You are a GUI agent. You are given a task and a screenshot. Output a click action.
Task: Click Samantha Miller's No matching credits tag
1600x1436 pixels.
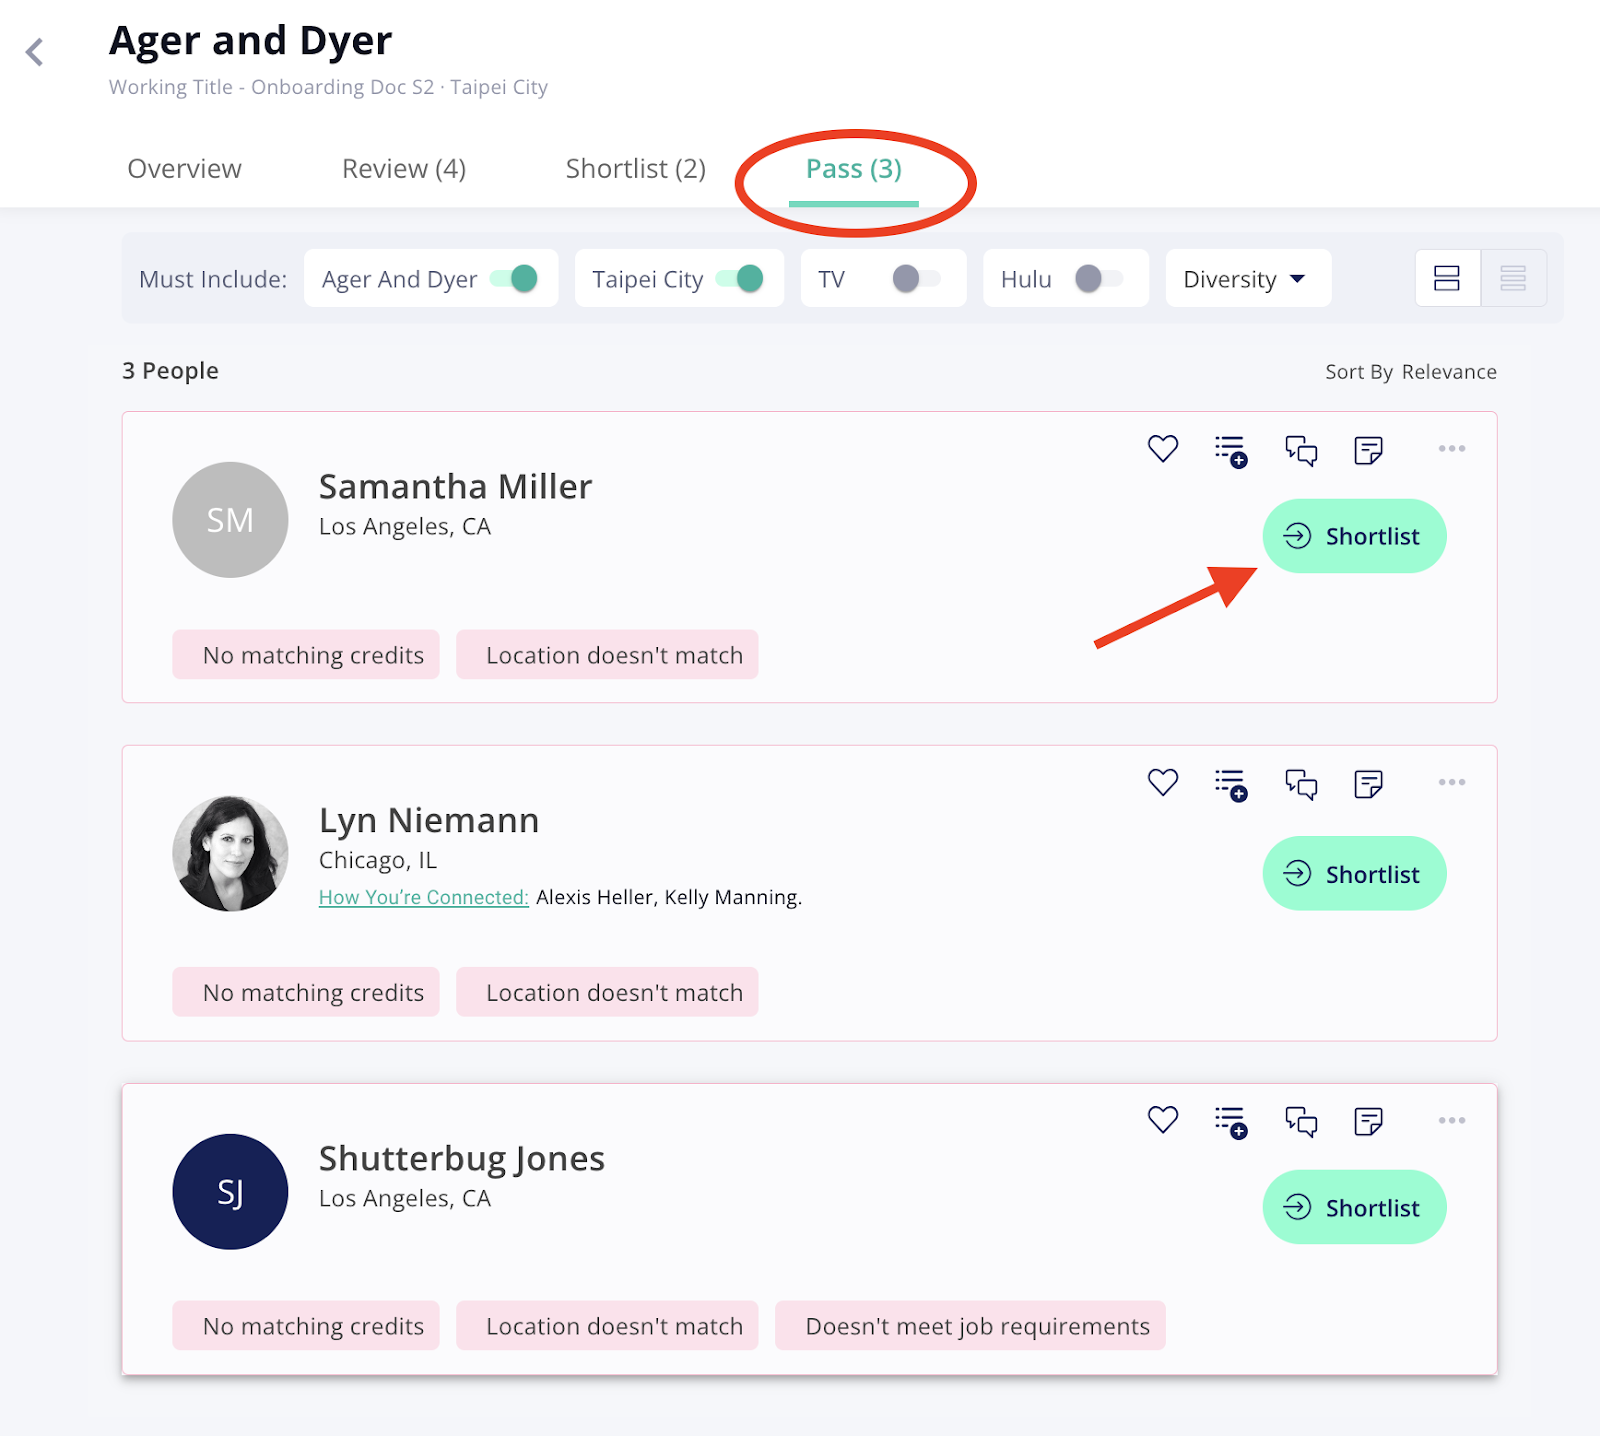(x=306, y=655)
